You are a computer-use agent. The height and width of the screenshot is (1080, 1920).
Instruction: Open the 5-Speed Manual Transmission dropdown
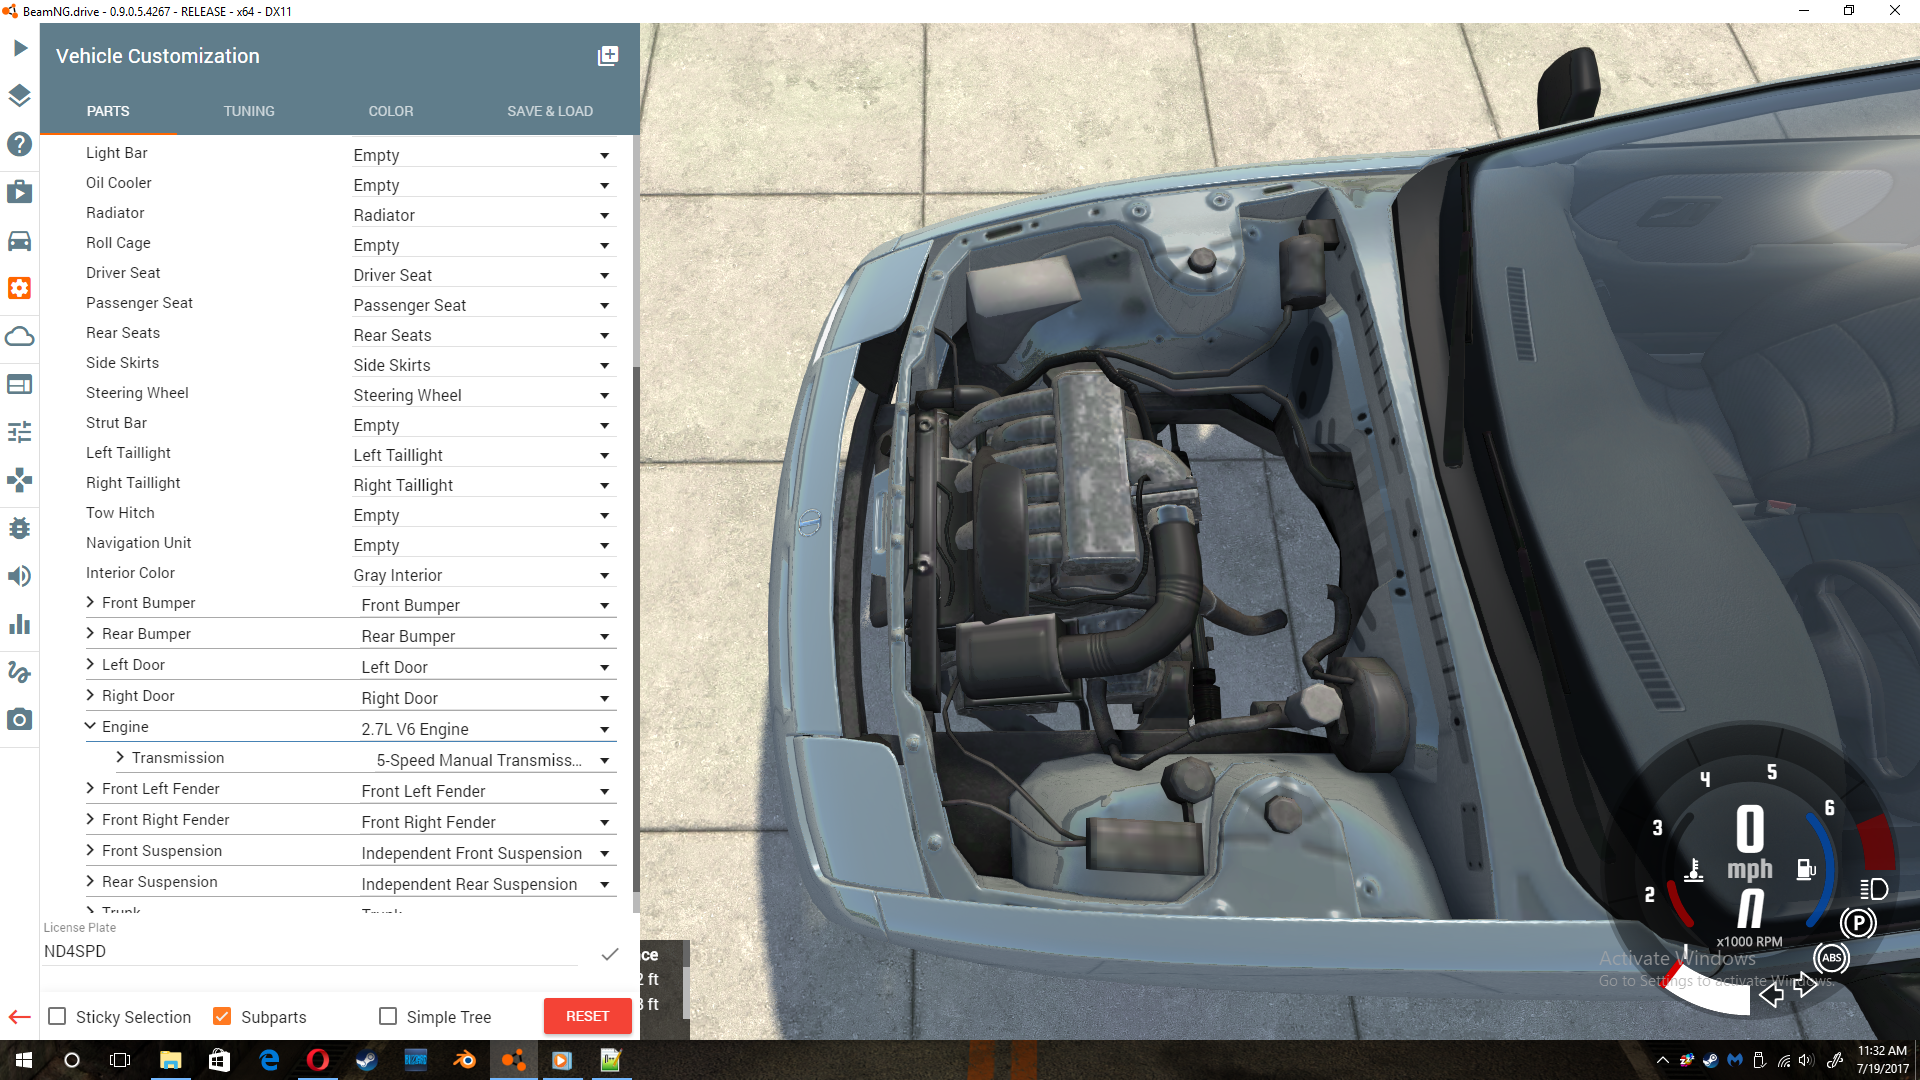[x=495, y=760]
